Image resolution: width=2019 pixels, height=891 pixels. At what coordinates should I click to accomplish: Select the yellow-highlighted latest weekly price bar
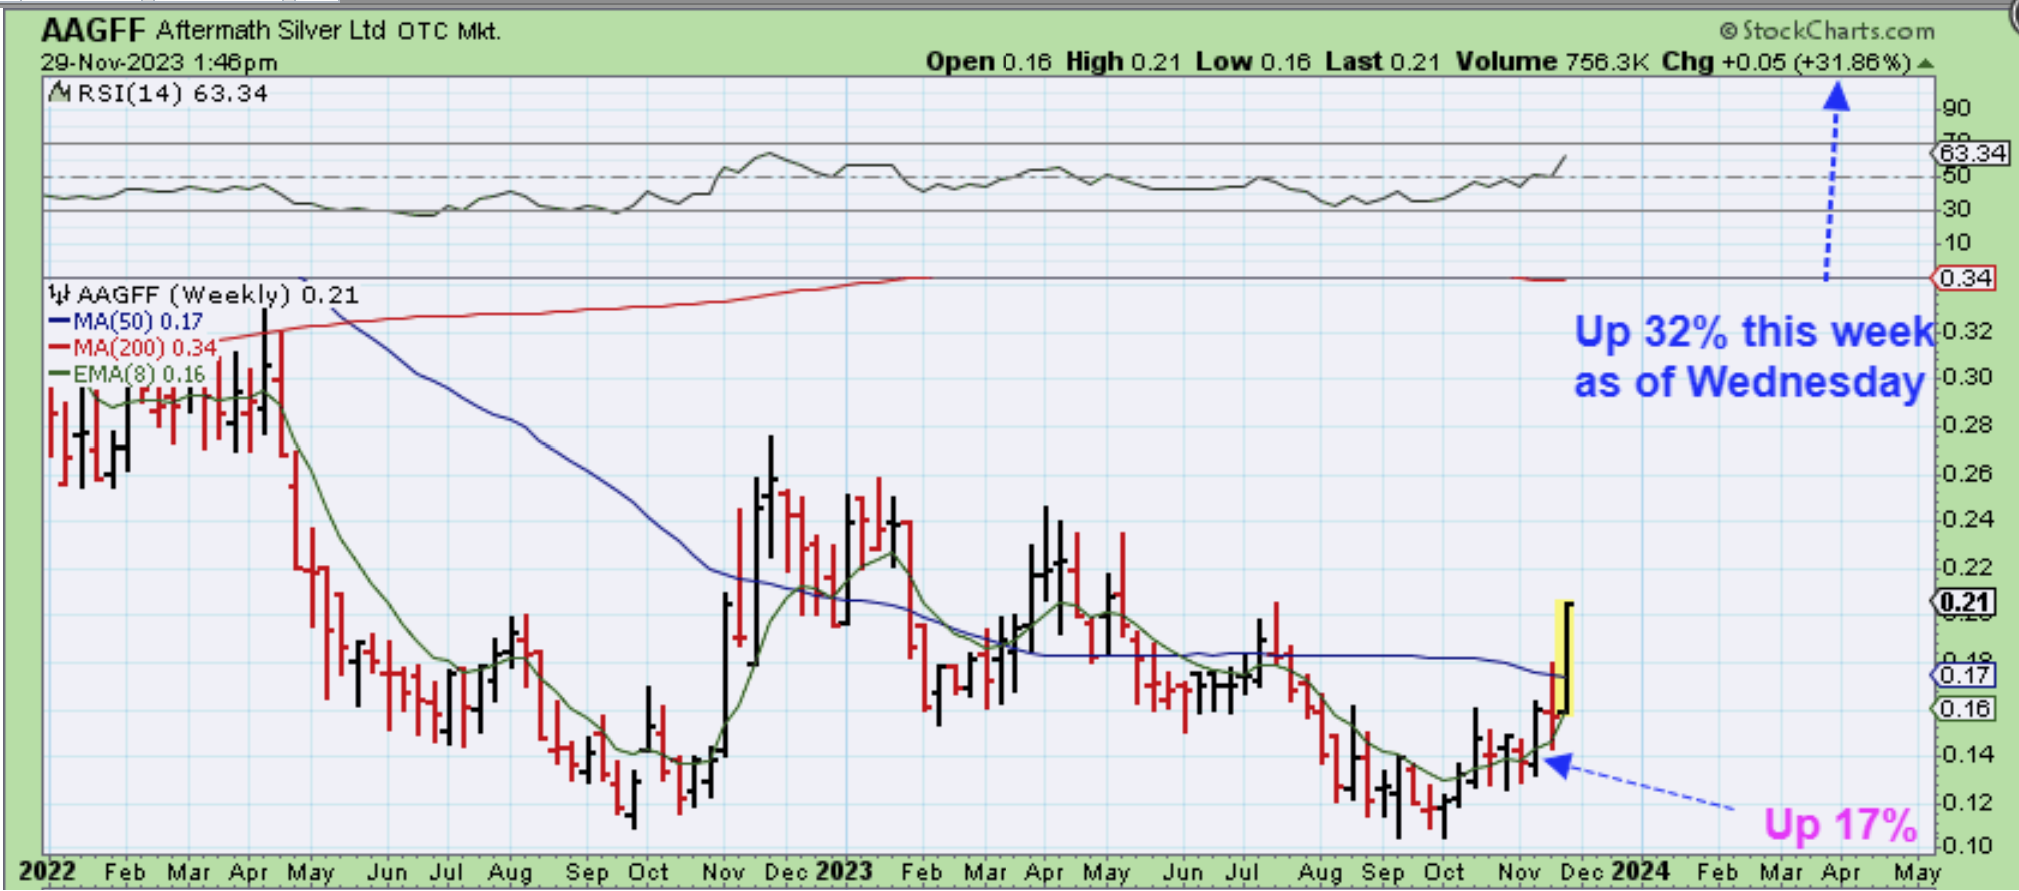coord(1565,658)
